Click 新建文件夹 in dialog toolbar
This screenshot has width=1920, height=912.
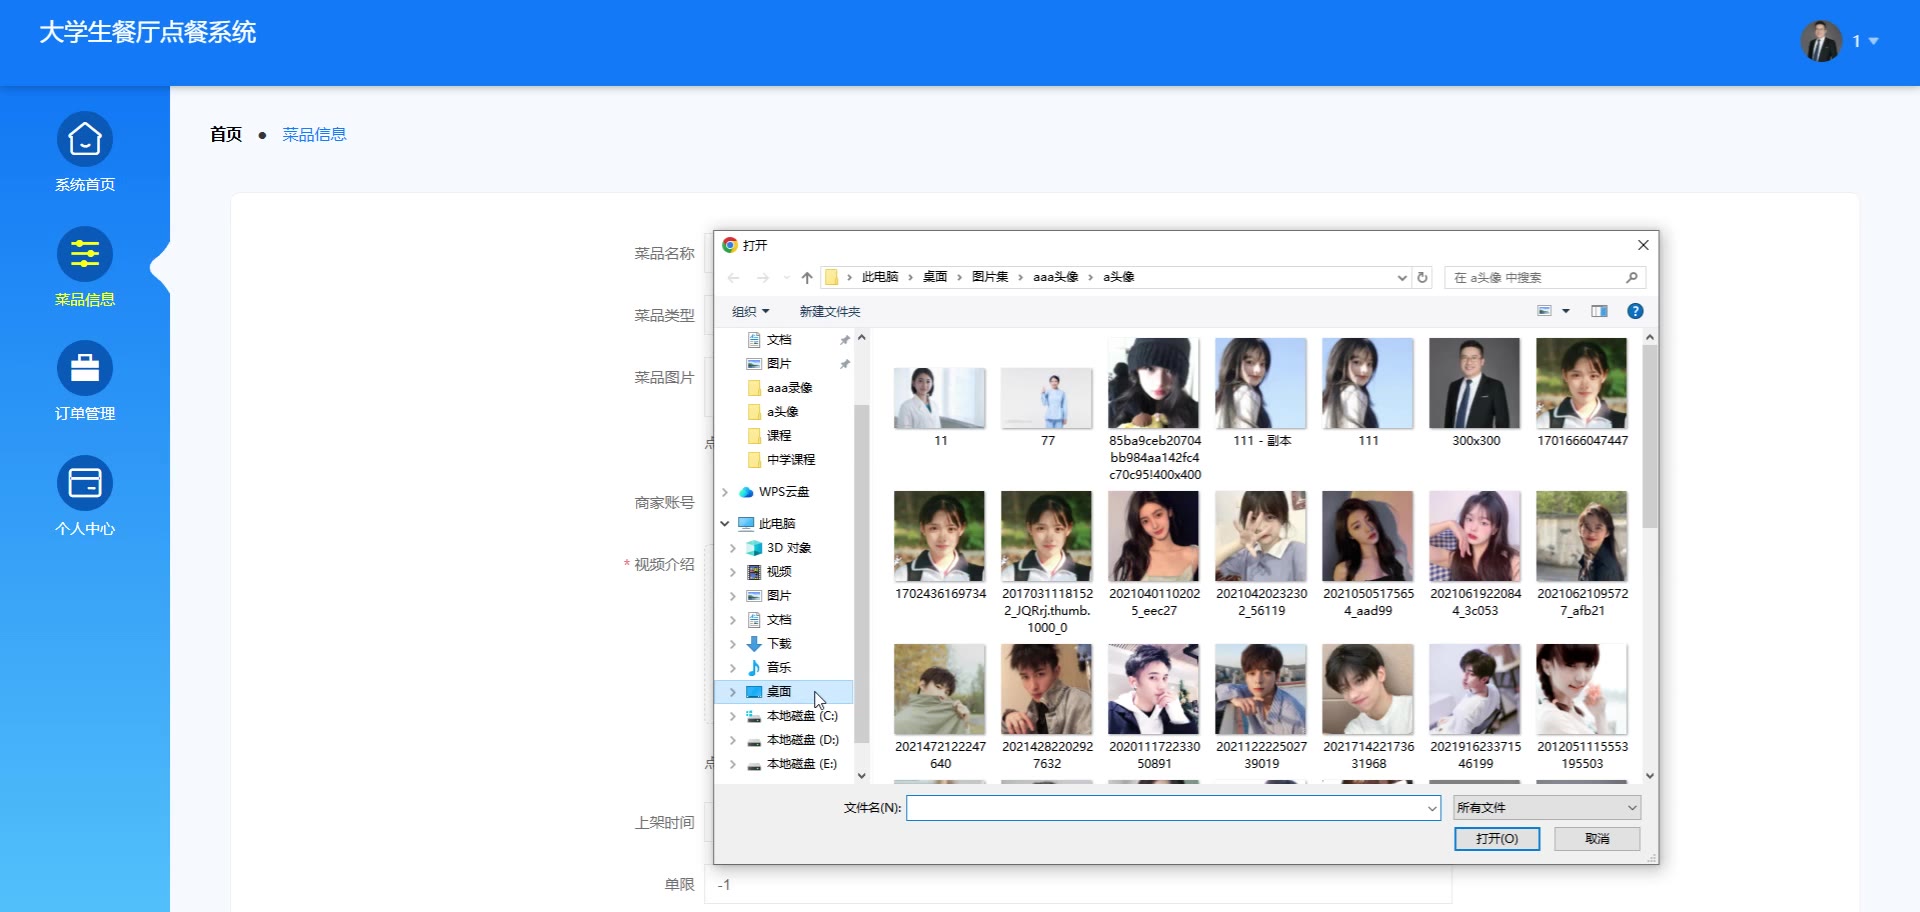coord(829,312)
